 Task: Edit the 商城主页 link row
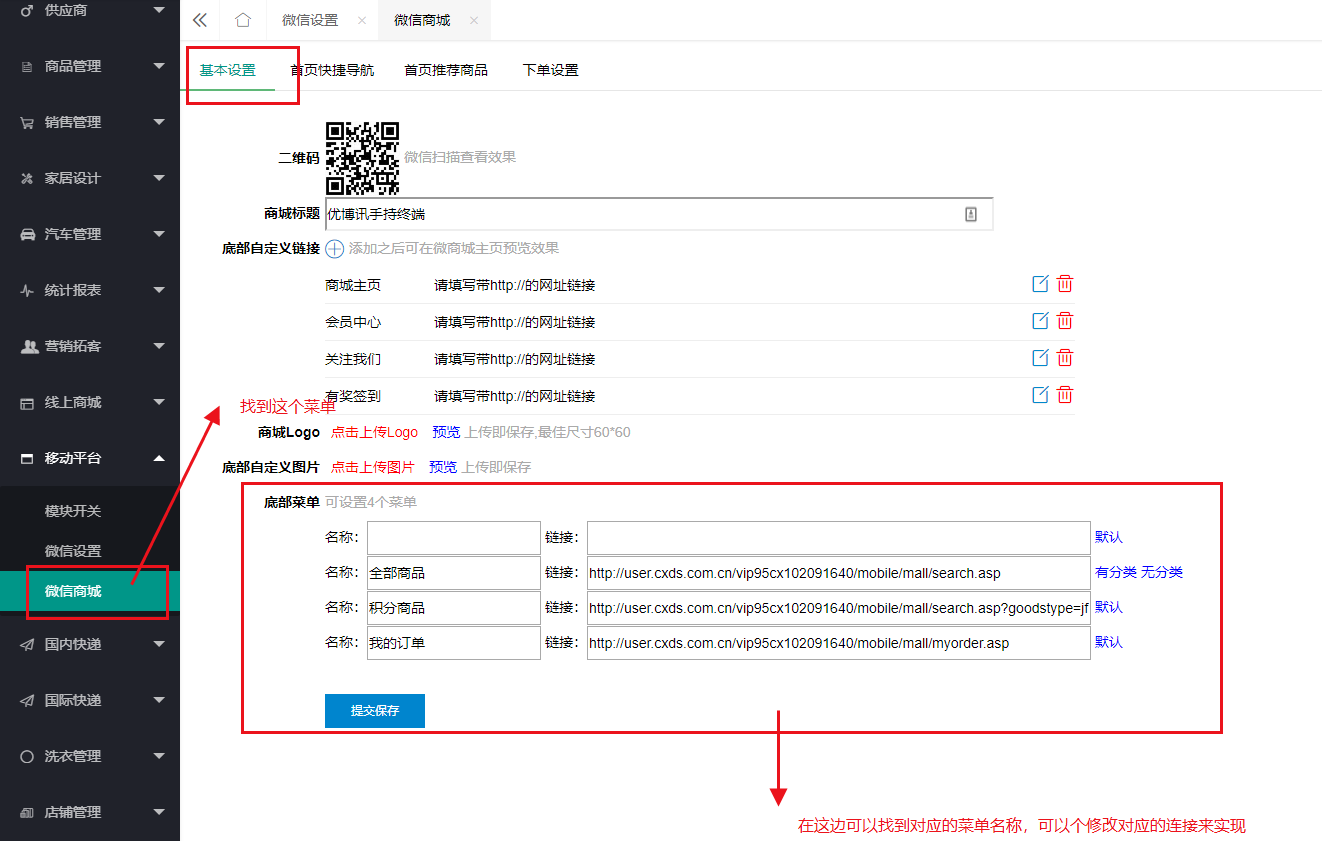(x=1040, y=284)
